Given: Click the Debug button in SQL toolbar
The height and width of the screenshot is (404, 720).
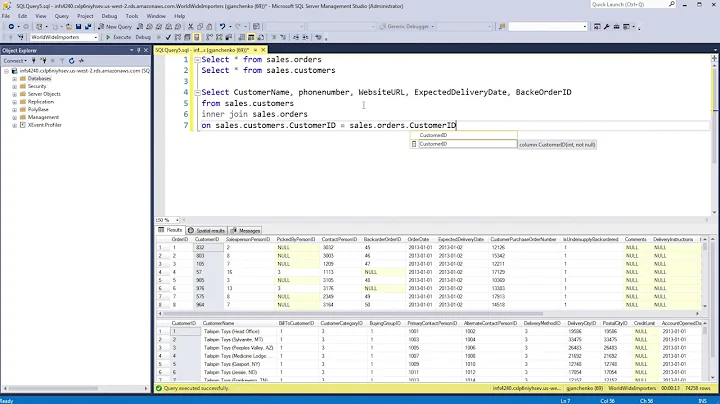Looking at the screenshot, I should (x=143, y=37).
